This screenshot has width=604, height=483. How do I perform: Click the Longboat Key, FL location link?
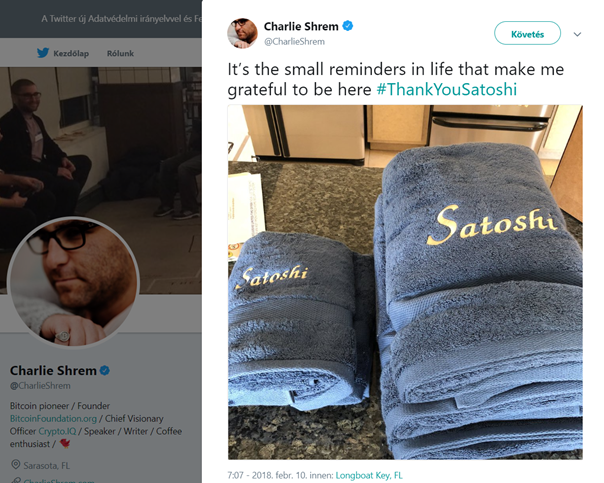(369, 475)
